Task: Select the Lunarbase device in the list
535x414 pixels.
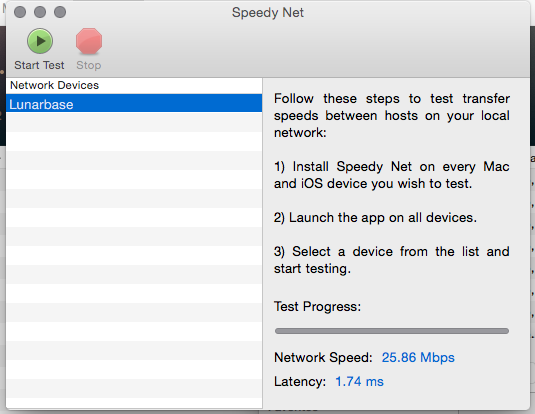Action: tap(134, 104)
